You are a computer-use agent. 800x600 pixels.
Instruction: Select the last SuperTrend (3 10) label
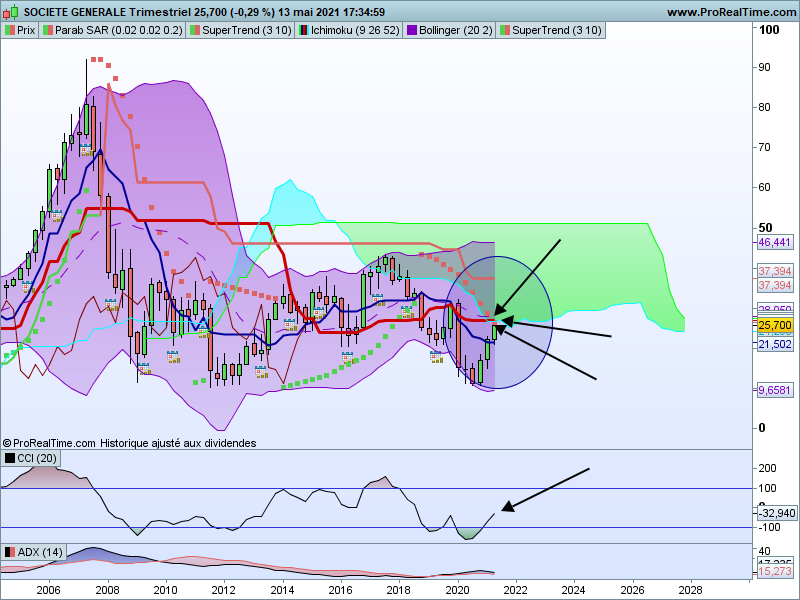pos(551,30)
